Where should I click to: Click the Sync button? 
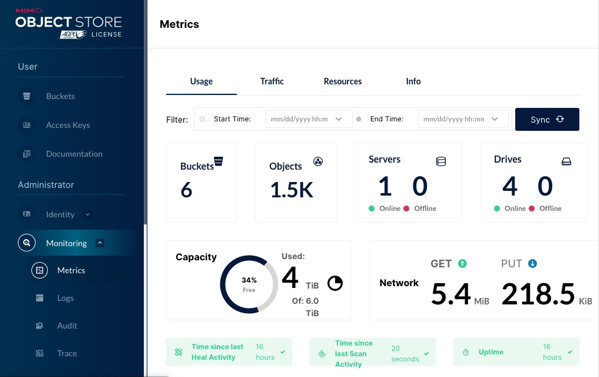[x=547, y=119]
